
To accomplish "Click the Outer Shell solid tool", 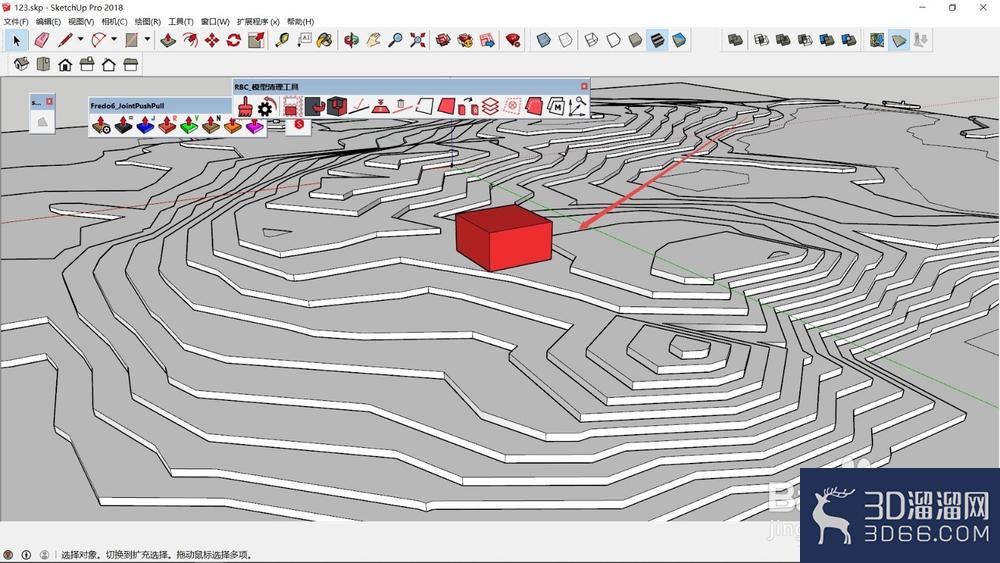I will click(x=735, y=40).
